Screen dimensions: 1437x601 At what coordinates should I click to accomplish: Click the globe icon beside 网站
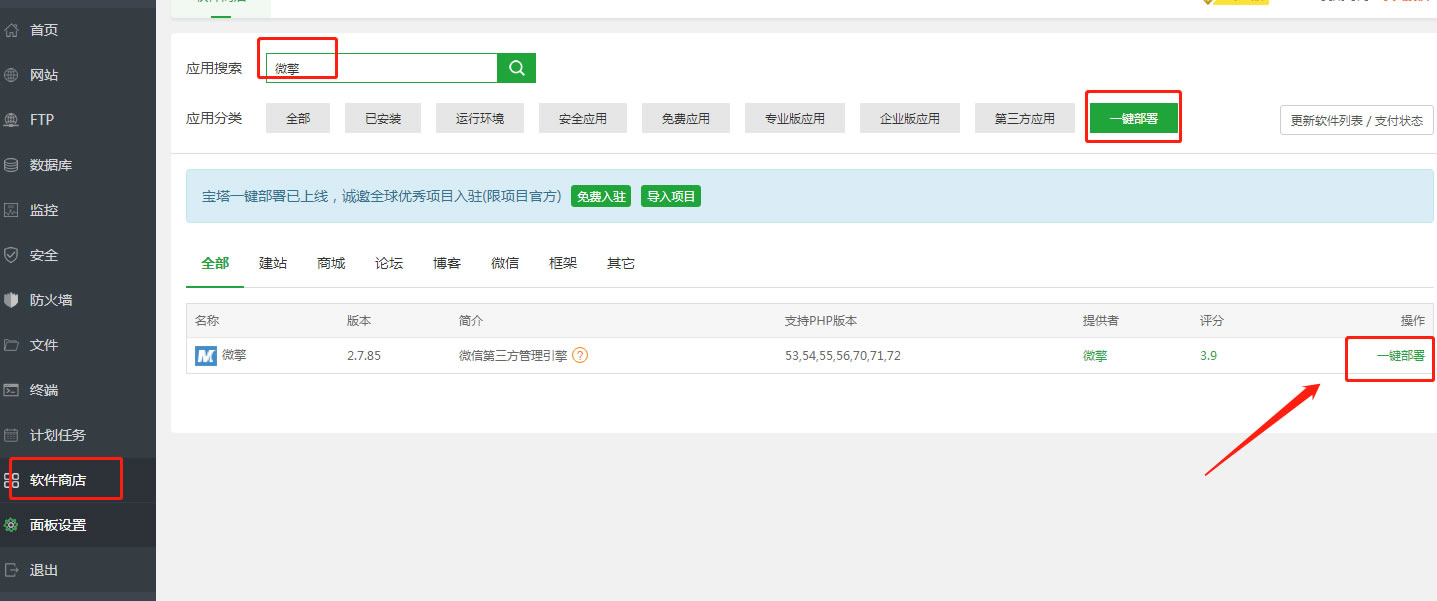(12, 75)
